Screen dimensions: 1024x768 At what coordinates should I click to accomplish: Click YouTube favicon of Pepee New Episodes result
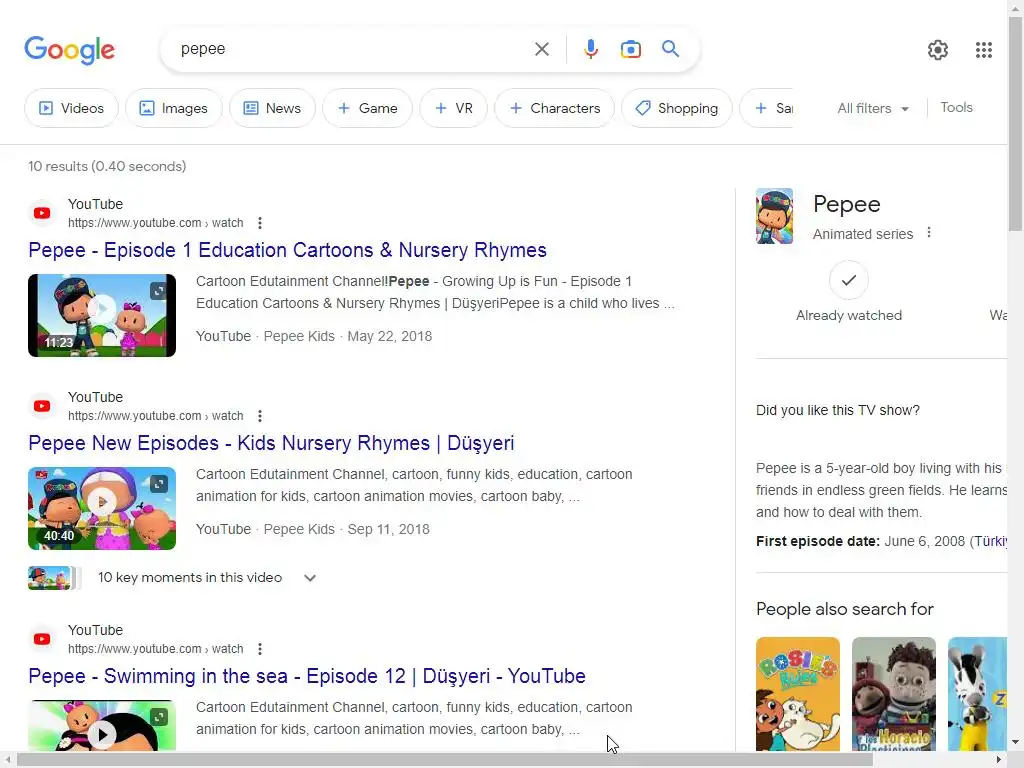pyautogui.click(x=42, y=406)
